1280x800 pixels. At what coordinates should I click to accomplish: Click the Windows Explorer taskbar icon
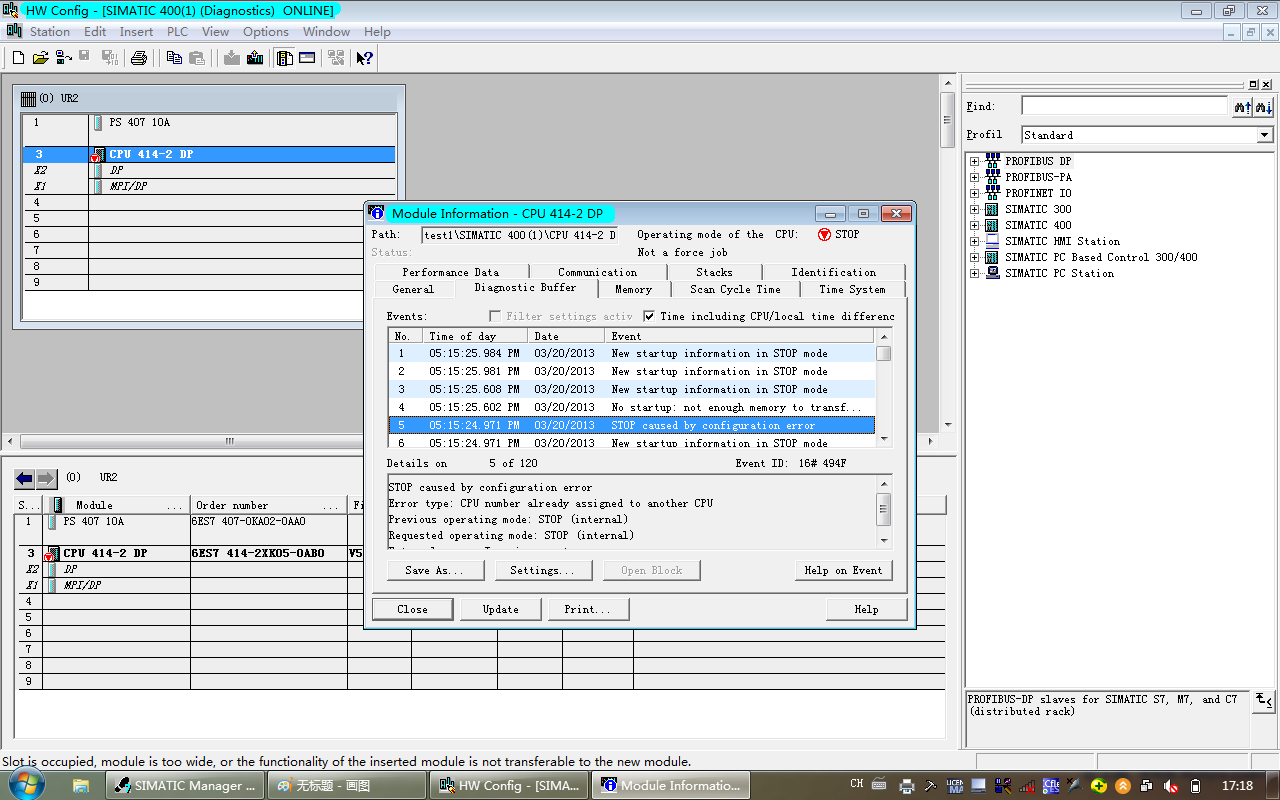point(81,785)
